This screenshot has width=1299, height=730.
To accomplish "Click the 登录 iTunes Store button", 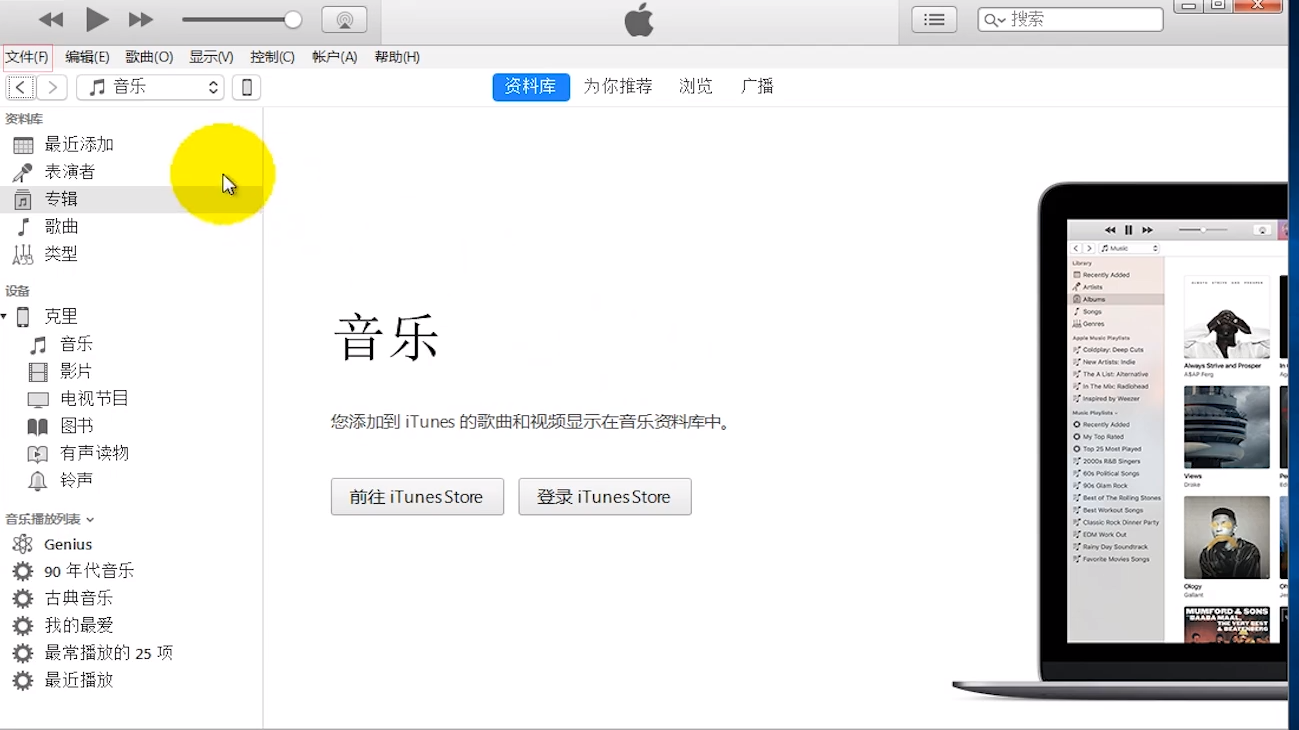I will (x=605, y=497).
